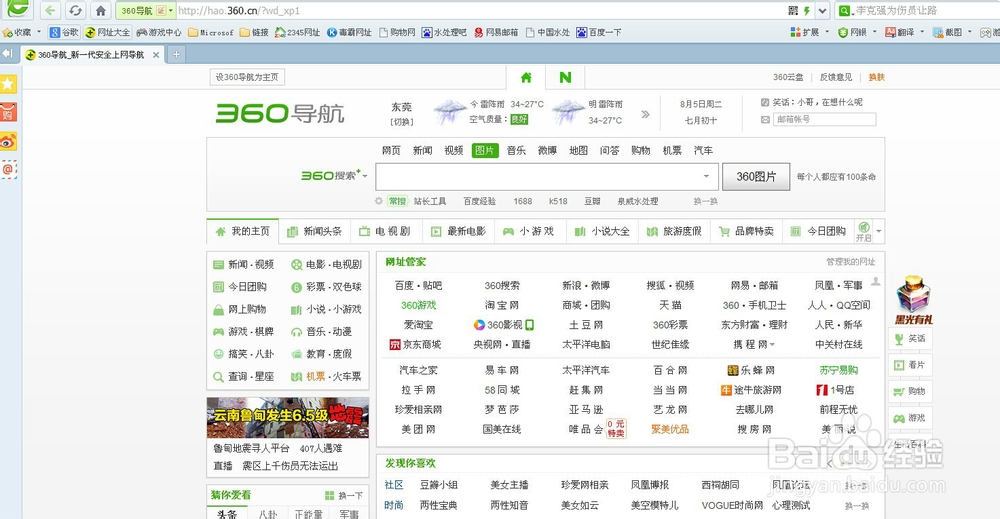Open 网银 toolbar button
The width and height of the screenshot is (1000, 519).
click(852, 32)
